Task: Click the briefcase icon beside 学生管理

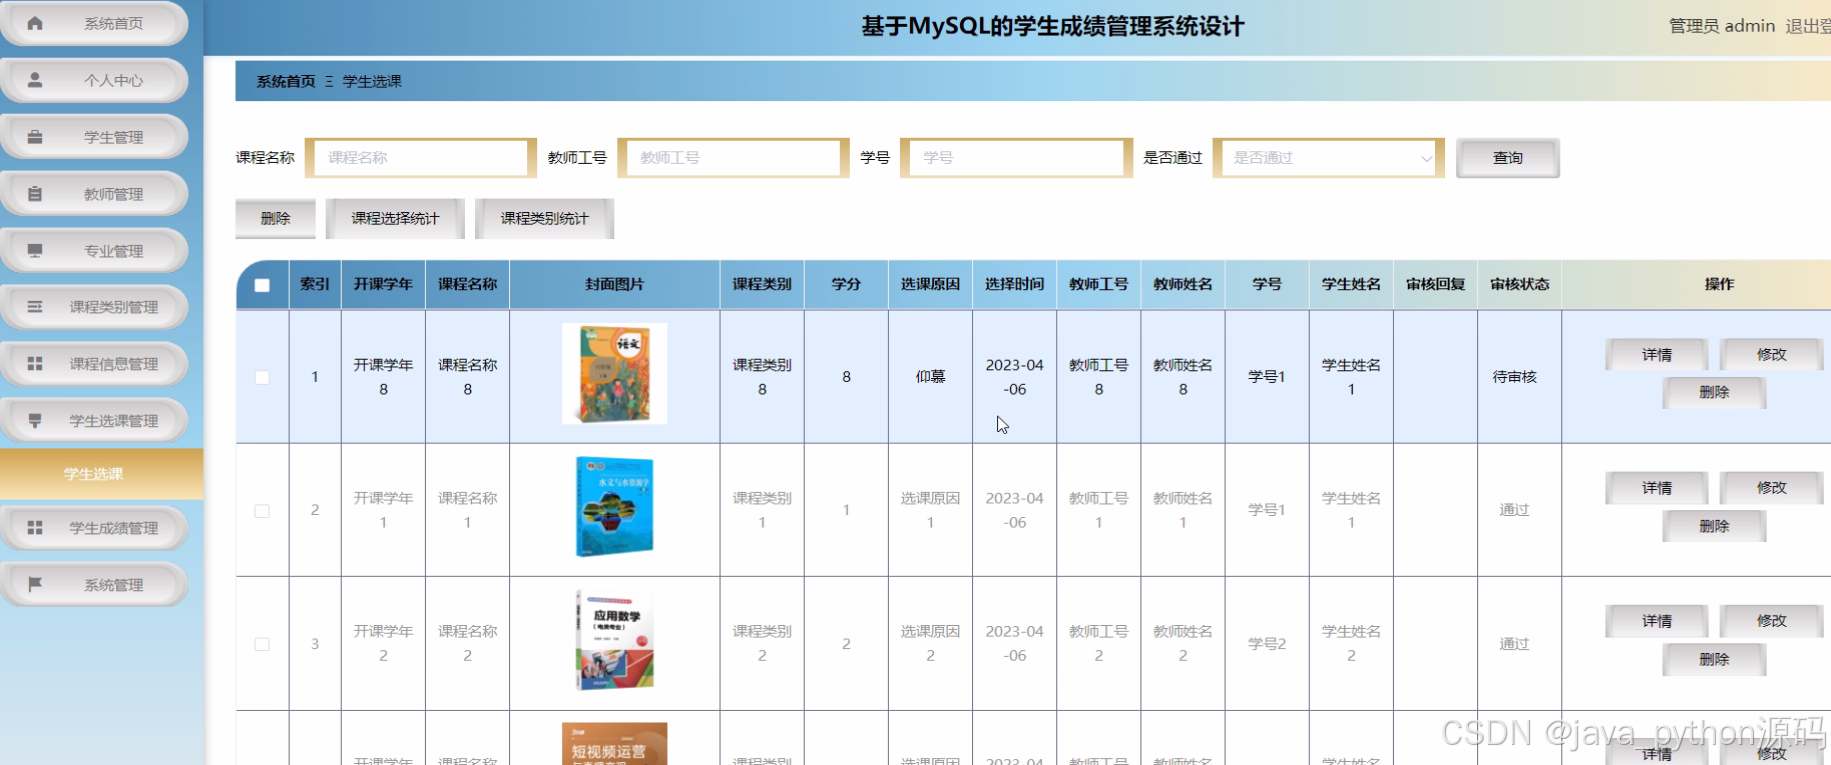Action: pos(35,137)
